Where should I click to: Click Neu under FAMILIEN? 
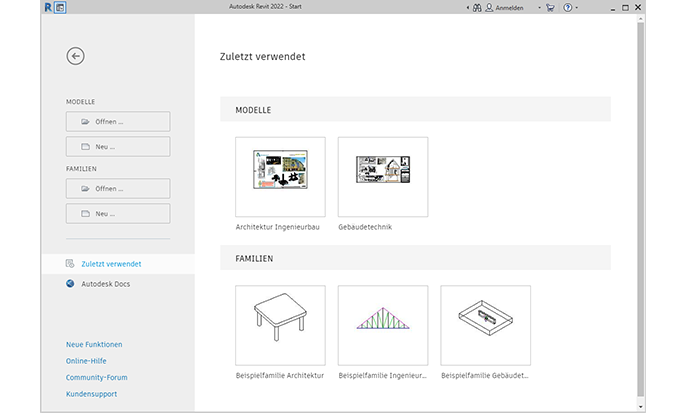pos(118,214)
